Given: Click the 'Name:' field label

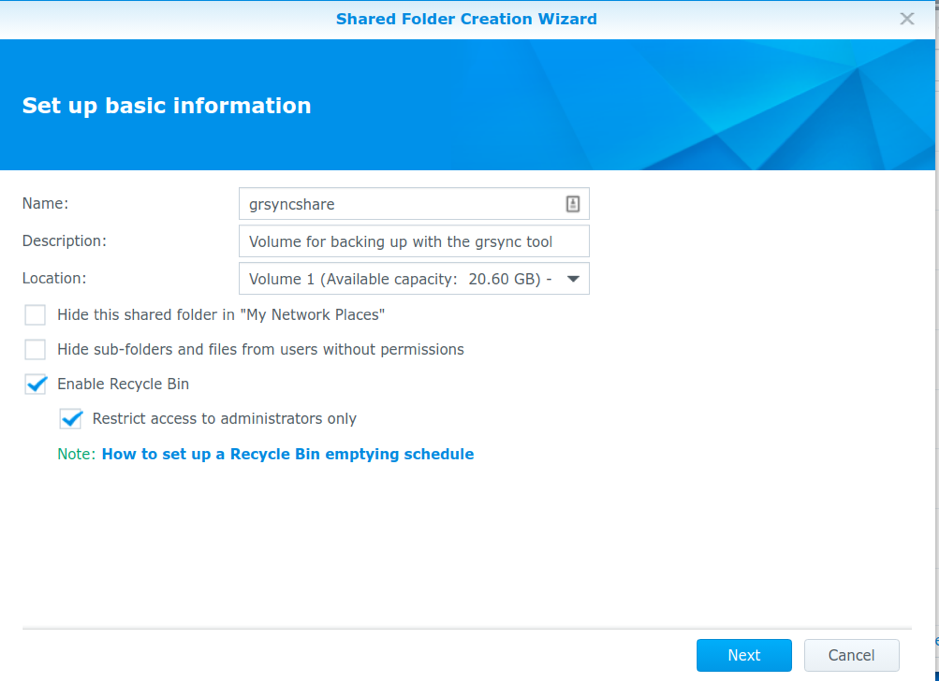Looking at the screenshot, I should [45, 203].
